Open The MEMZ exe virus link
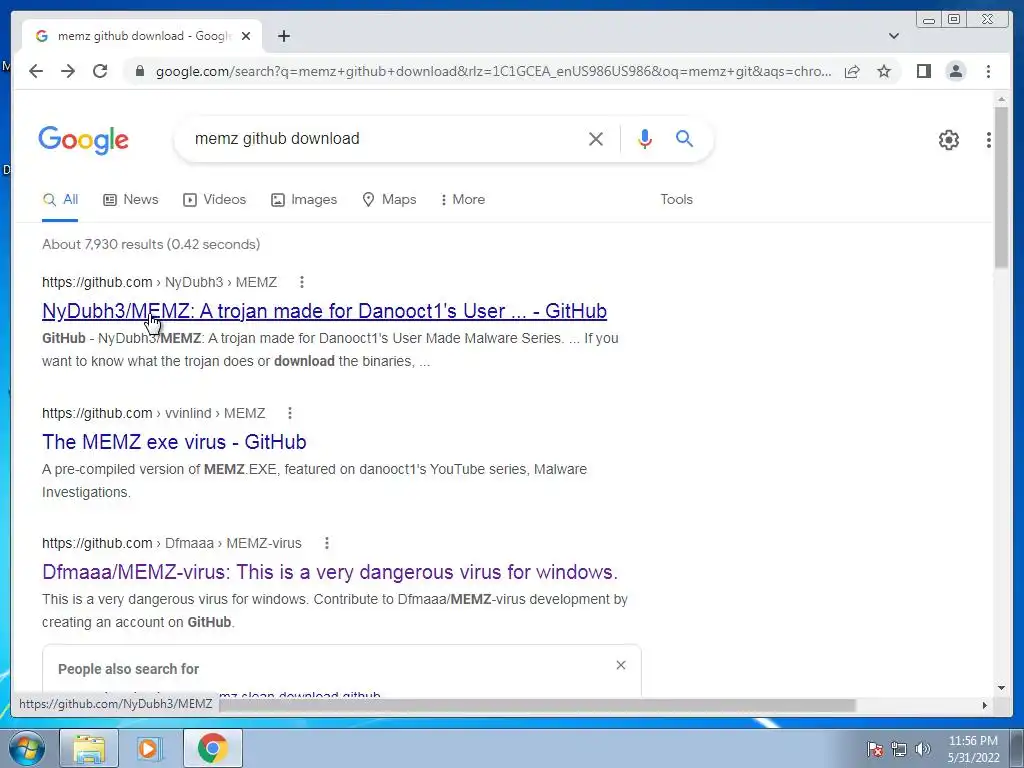1024x768 pixels. coord(174,442)
